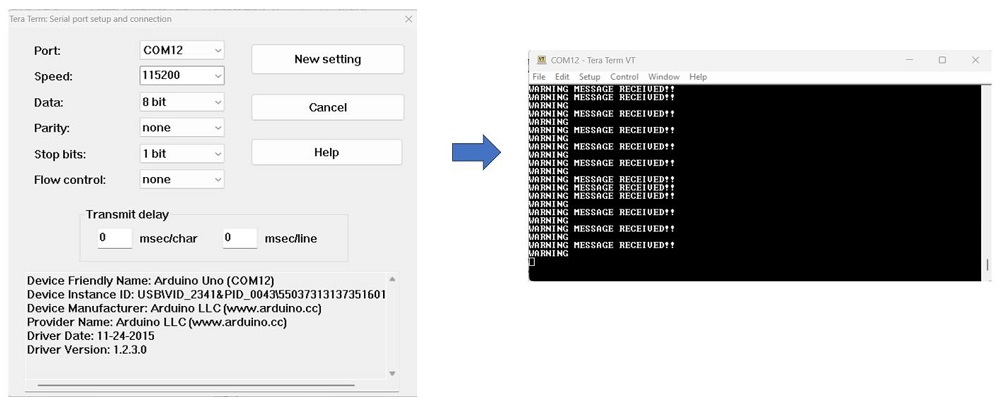This screenshot has height=404, width=1000.
Task: Open the Window menu in Tera Term VT
Action: (x=664, y=77)
